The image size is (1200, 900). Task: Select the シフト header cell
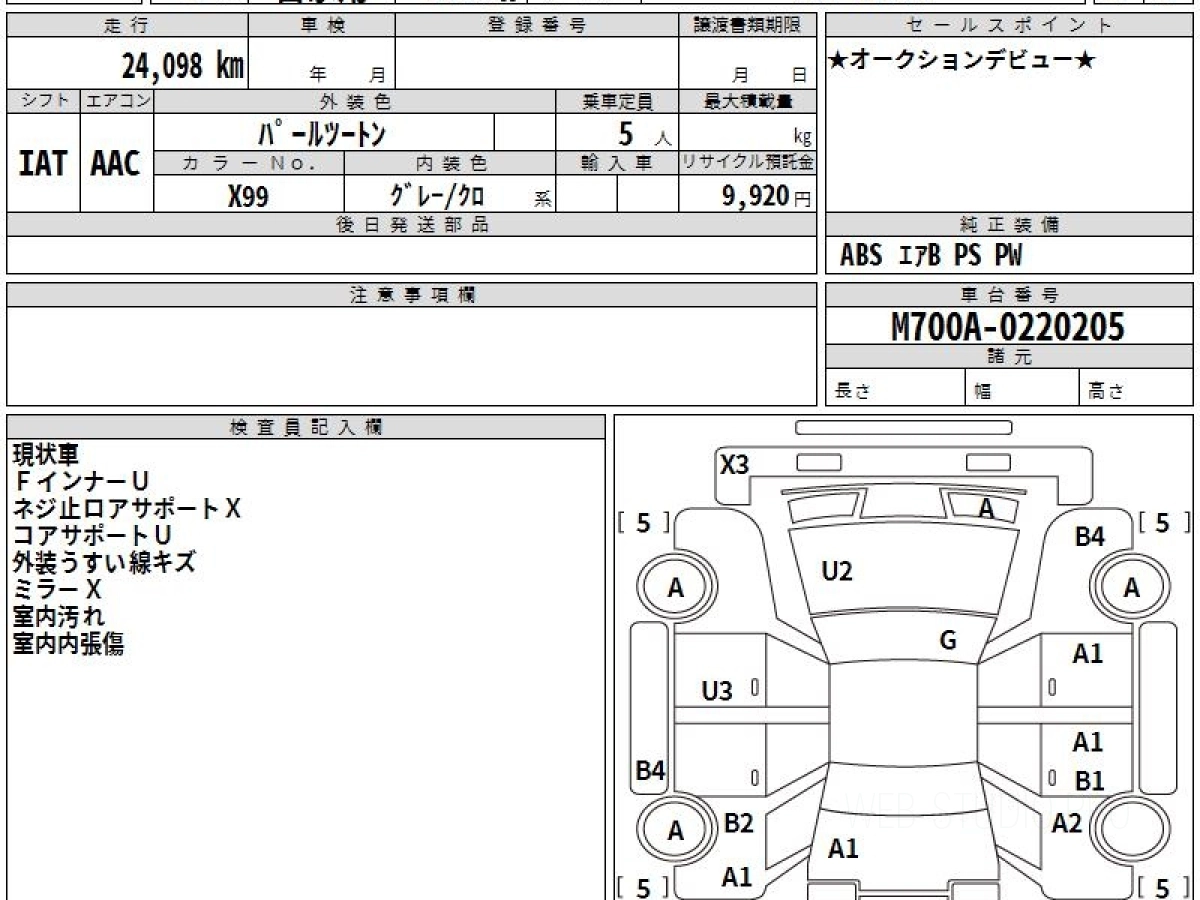tap(43, 101)
